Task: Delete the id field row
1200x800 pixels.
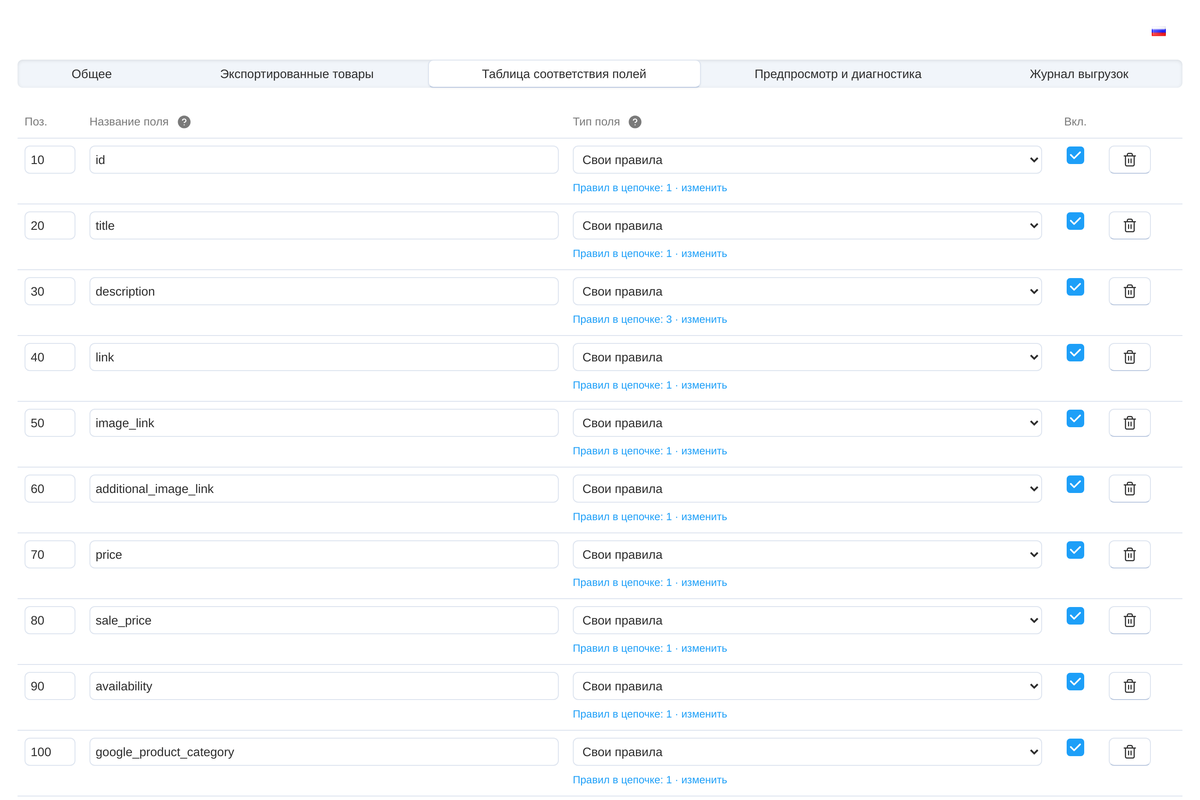Action: 1129,160
